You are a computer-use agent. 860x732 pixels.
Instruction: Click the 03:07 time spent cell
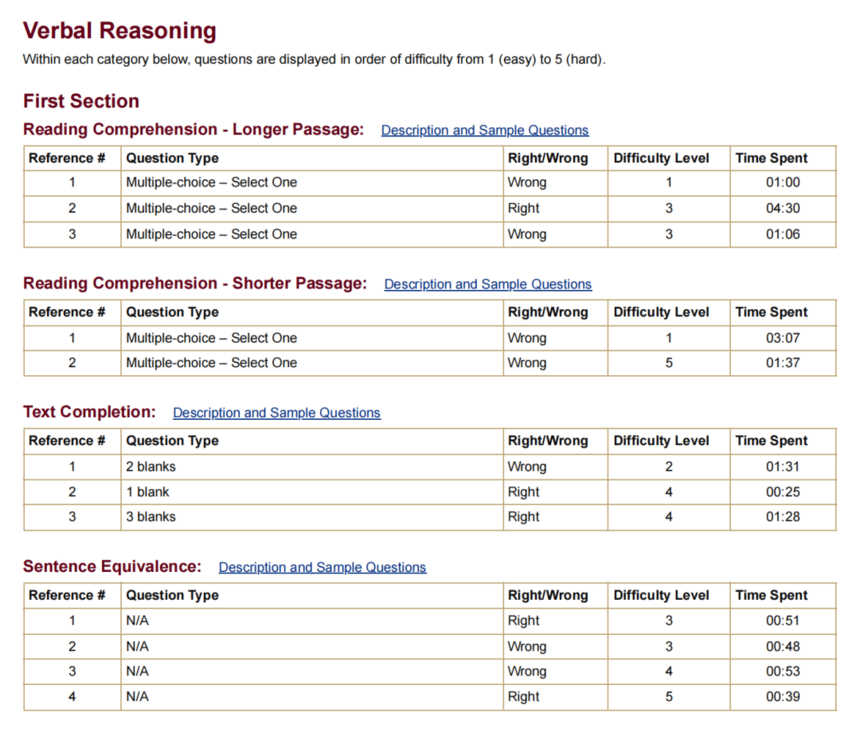(x=783, y=338)
